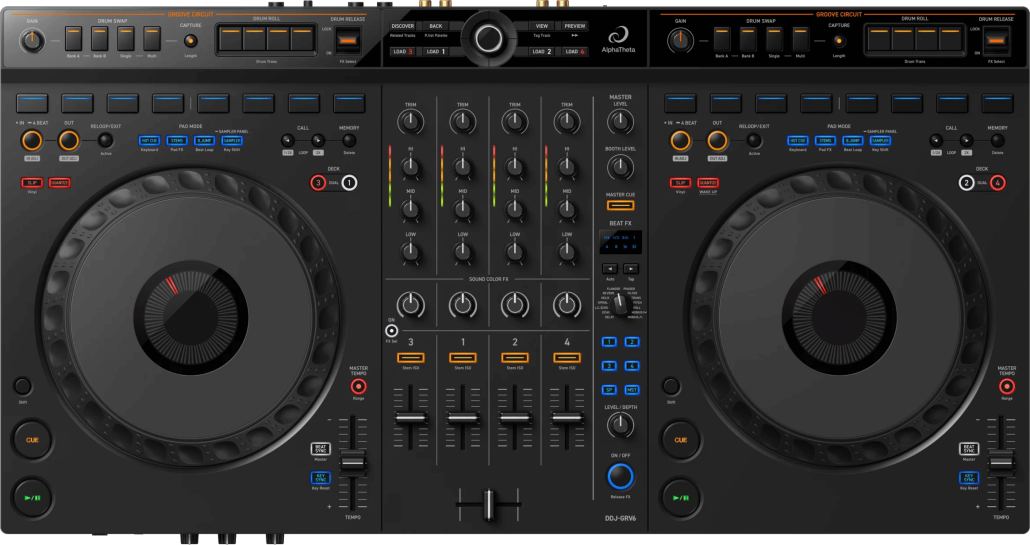Switch left deck pads to Stems mode
The image size is (1030, 545).
(177, 141)
